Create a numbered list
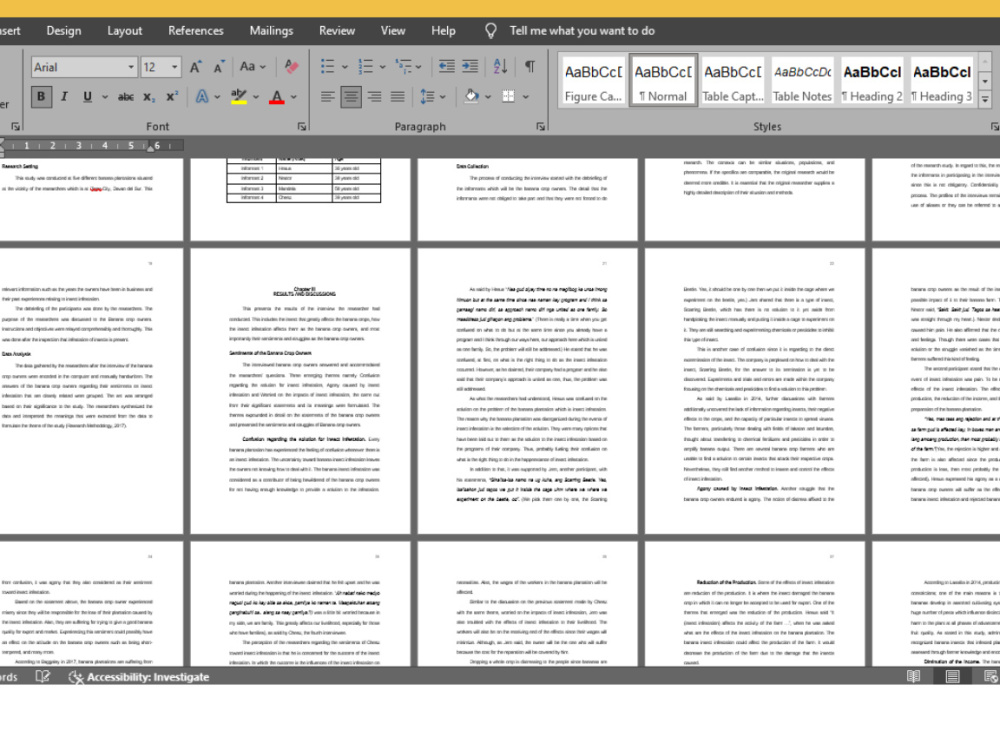This screenshot has height=750, width=1000. click(365, 66)
